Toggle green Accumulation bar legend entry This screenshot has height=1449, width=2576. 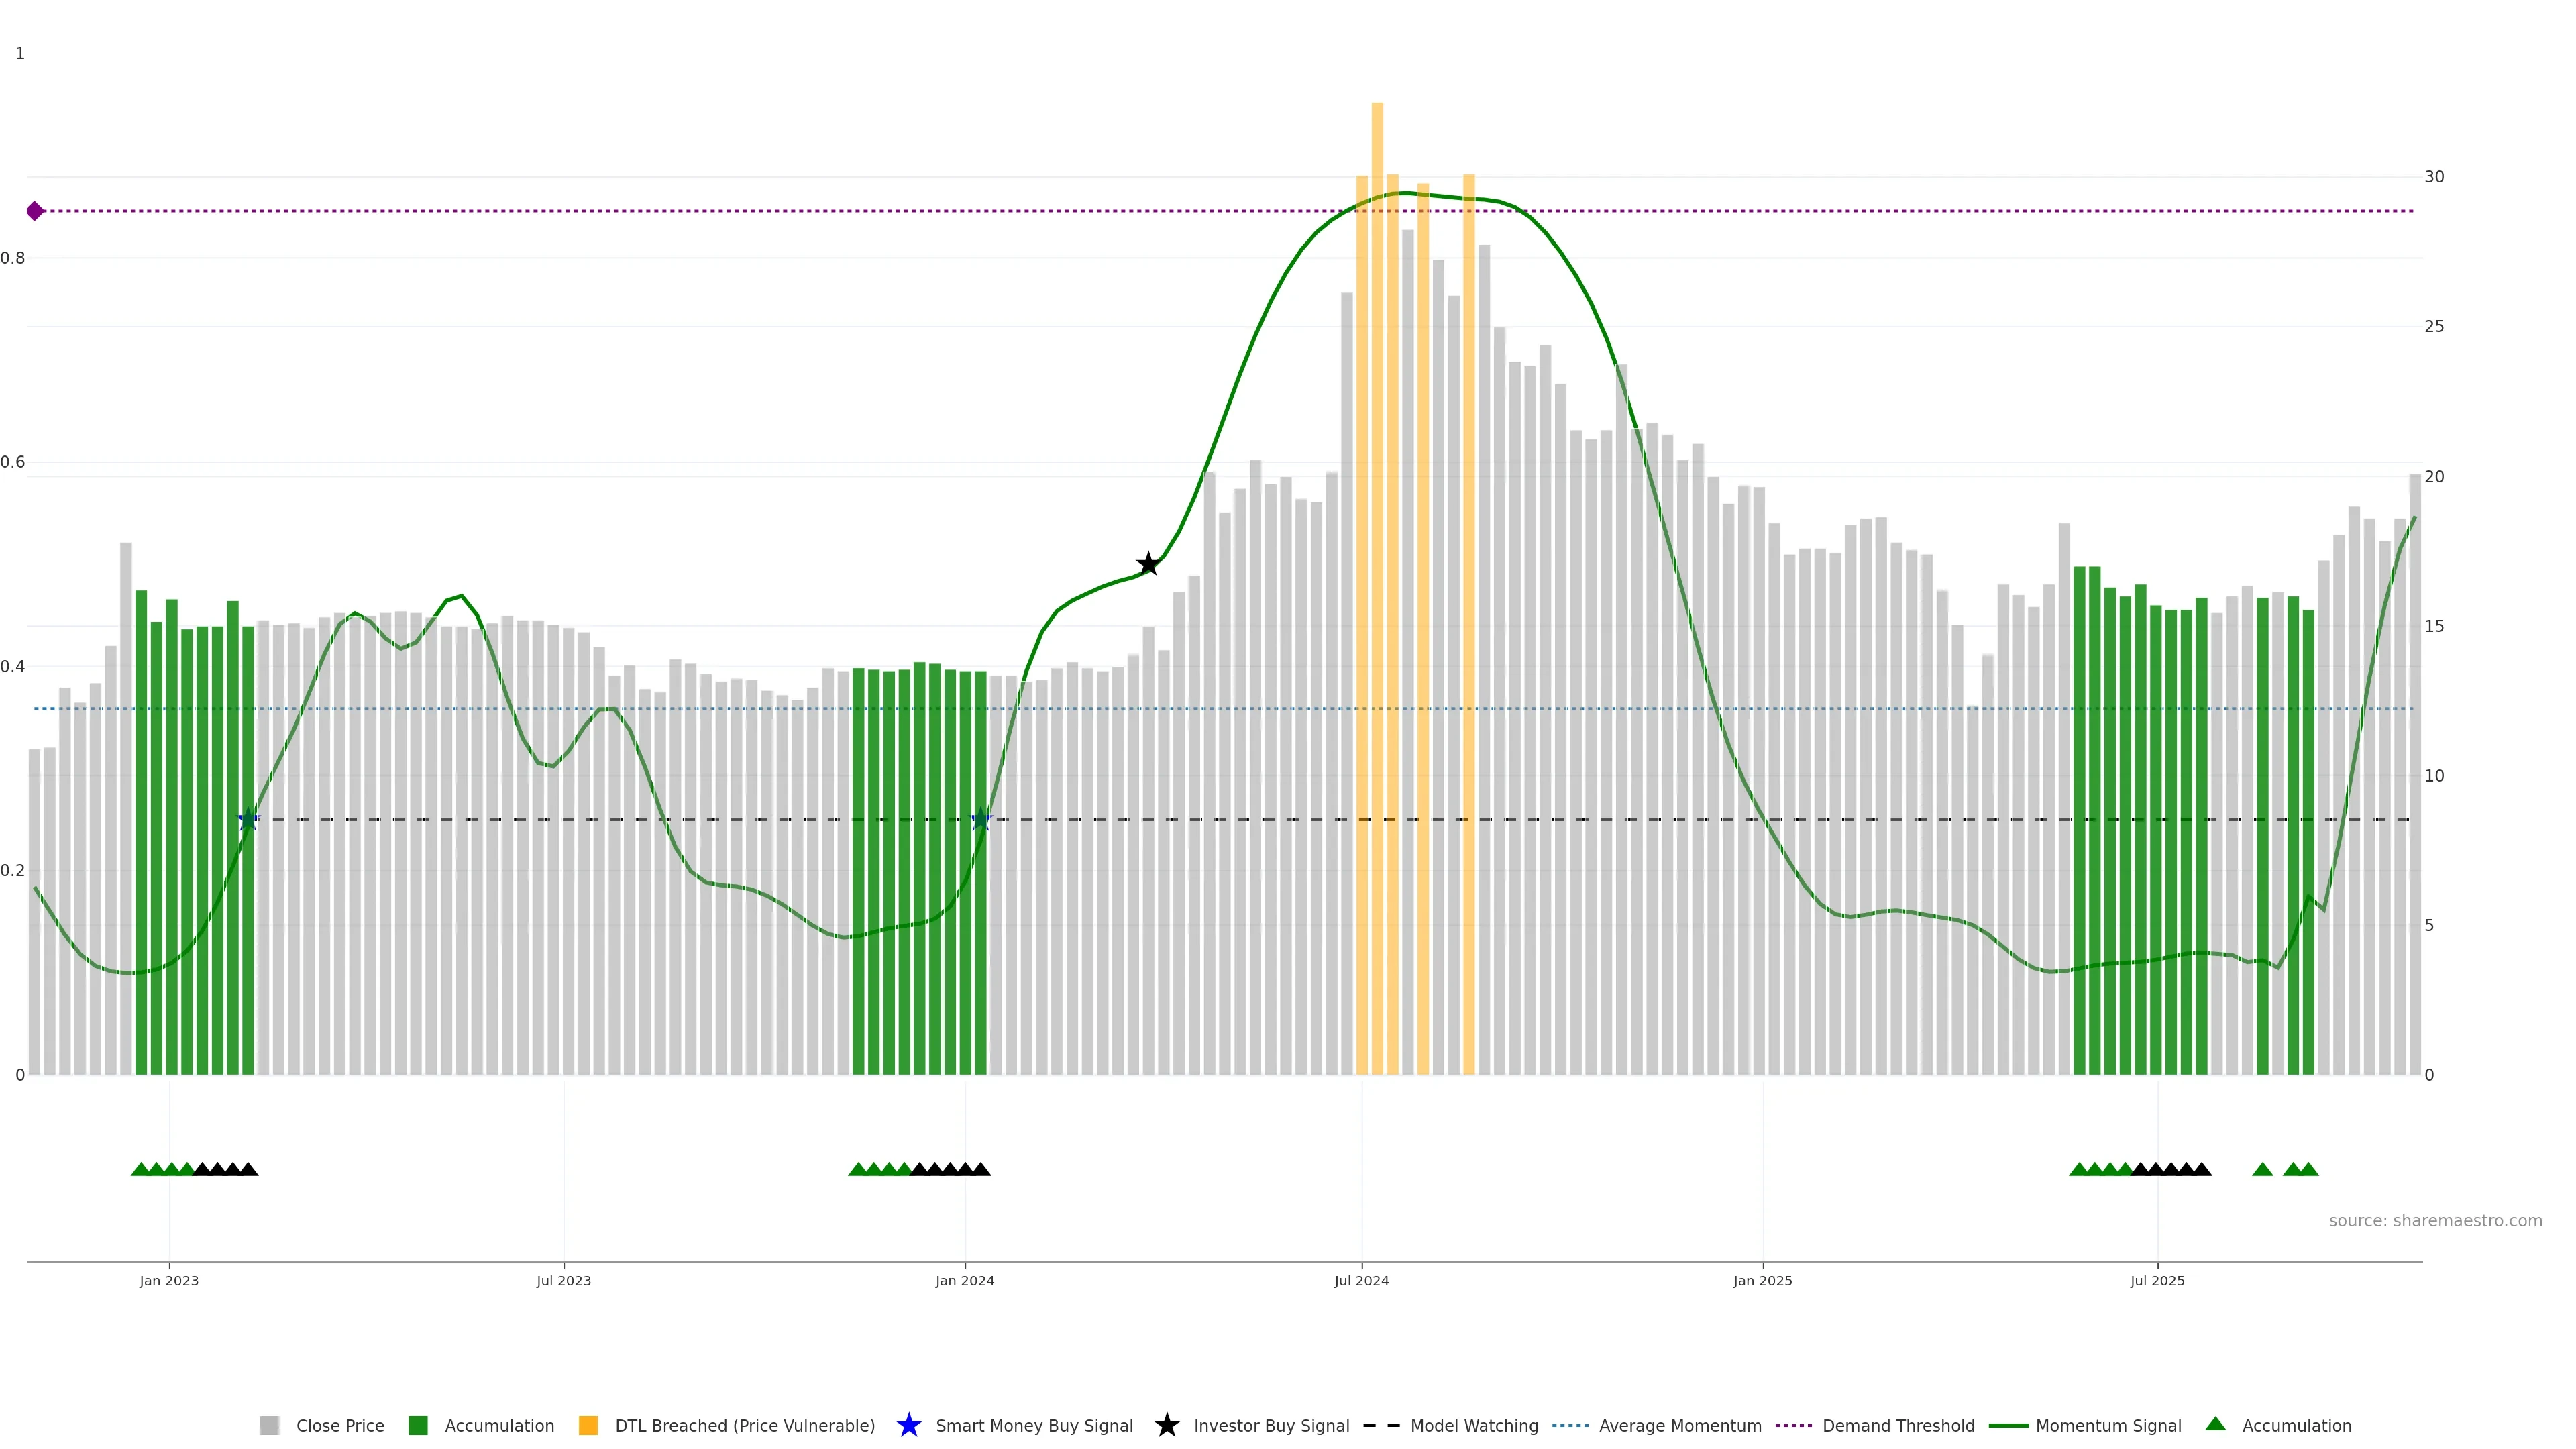click(498, 1425)
